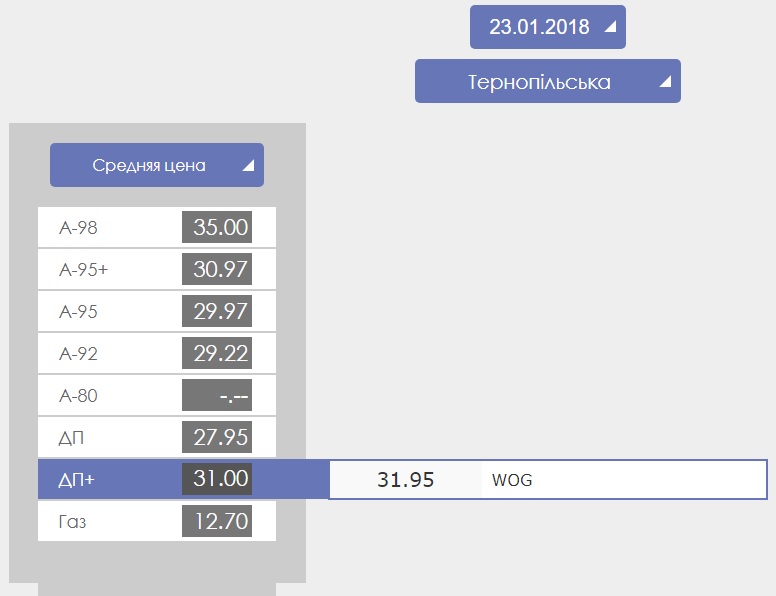The width and height of the screenshot is (776, 596).
Task: Select the A-95+ fuel row
Action: point(157,269)
